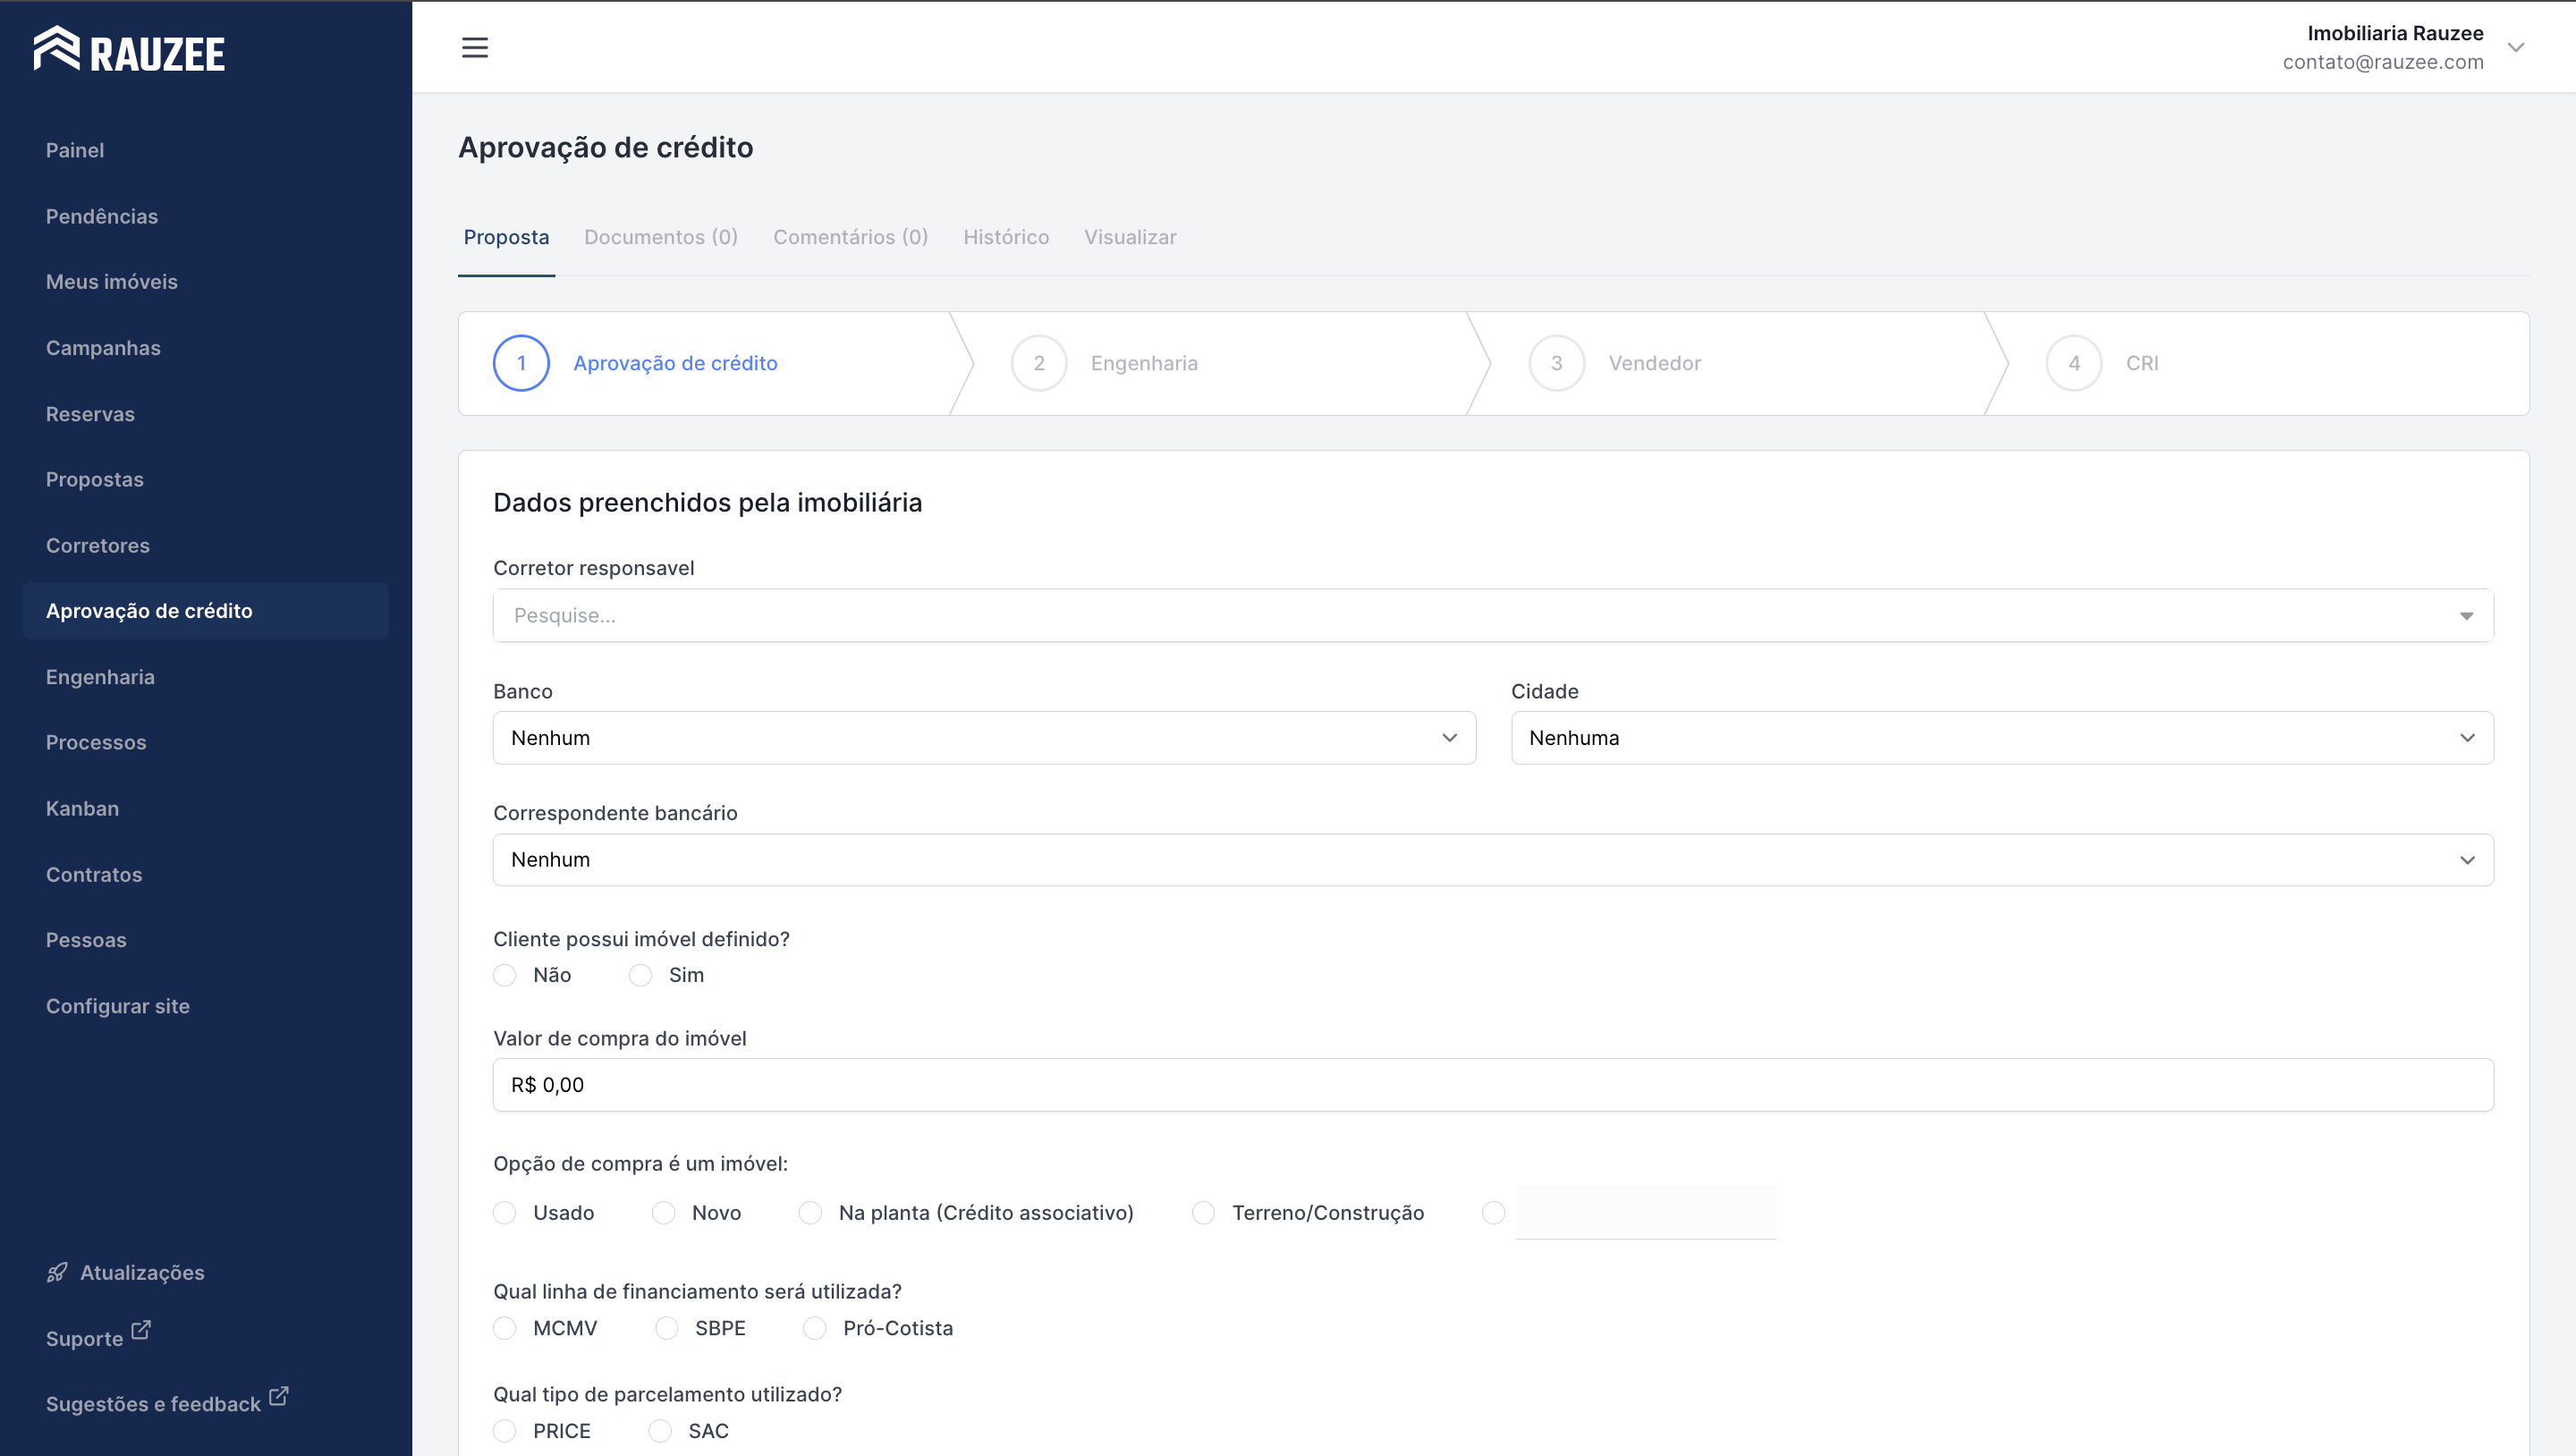Choose Usado property option

pos(505,1213)
